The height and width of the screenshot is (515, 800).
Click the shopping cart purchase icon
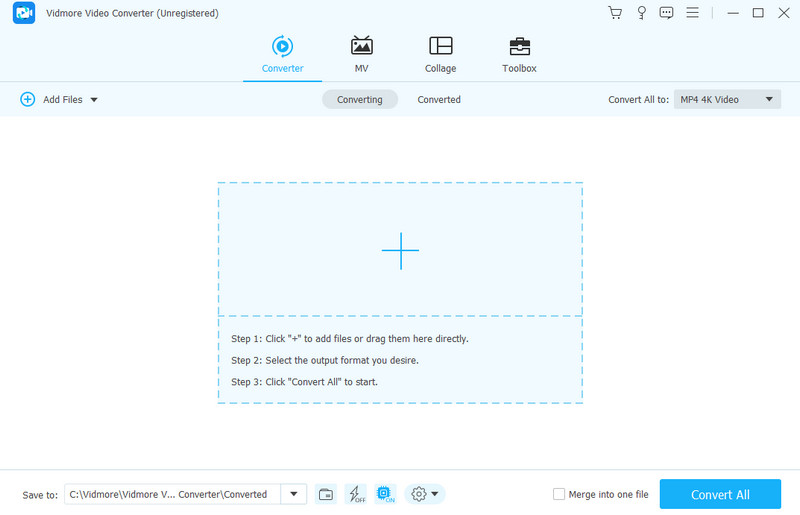(615, 13)
